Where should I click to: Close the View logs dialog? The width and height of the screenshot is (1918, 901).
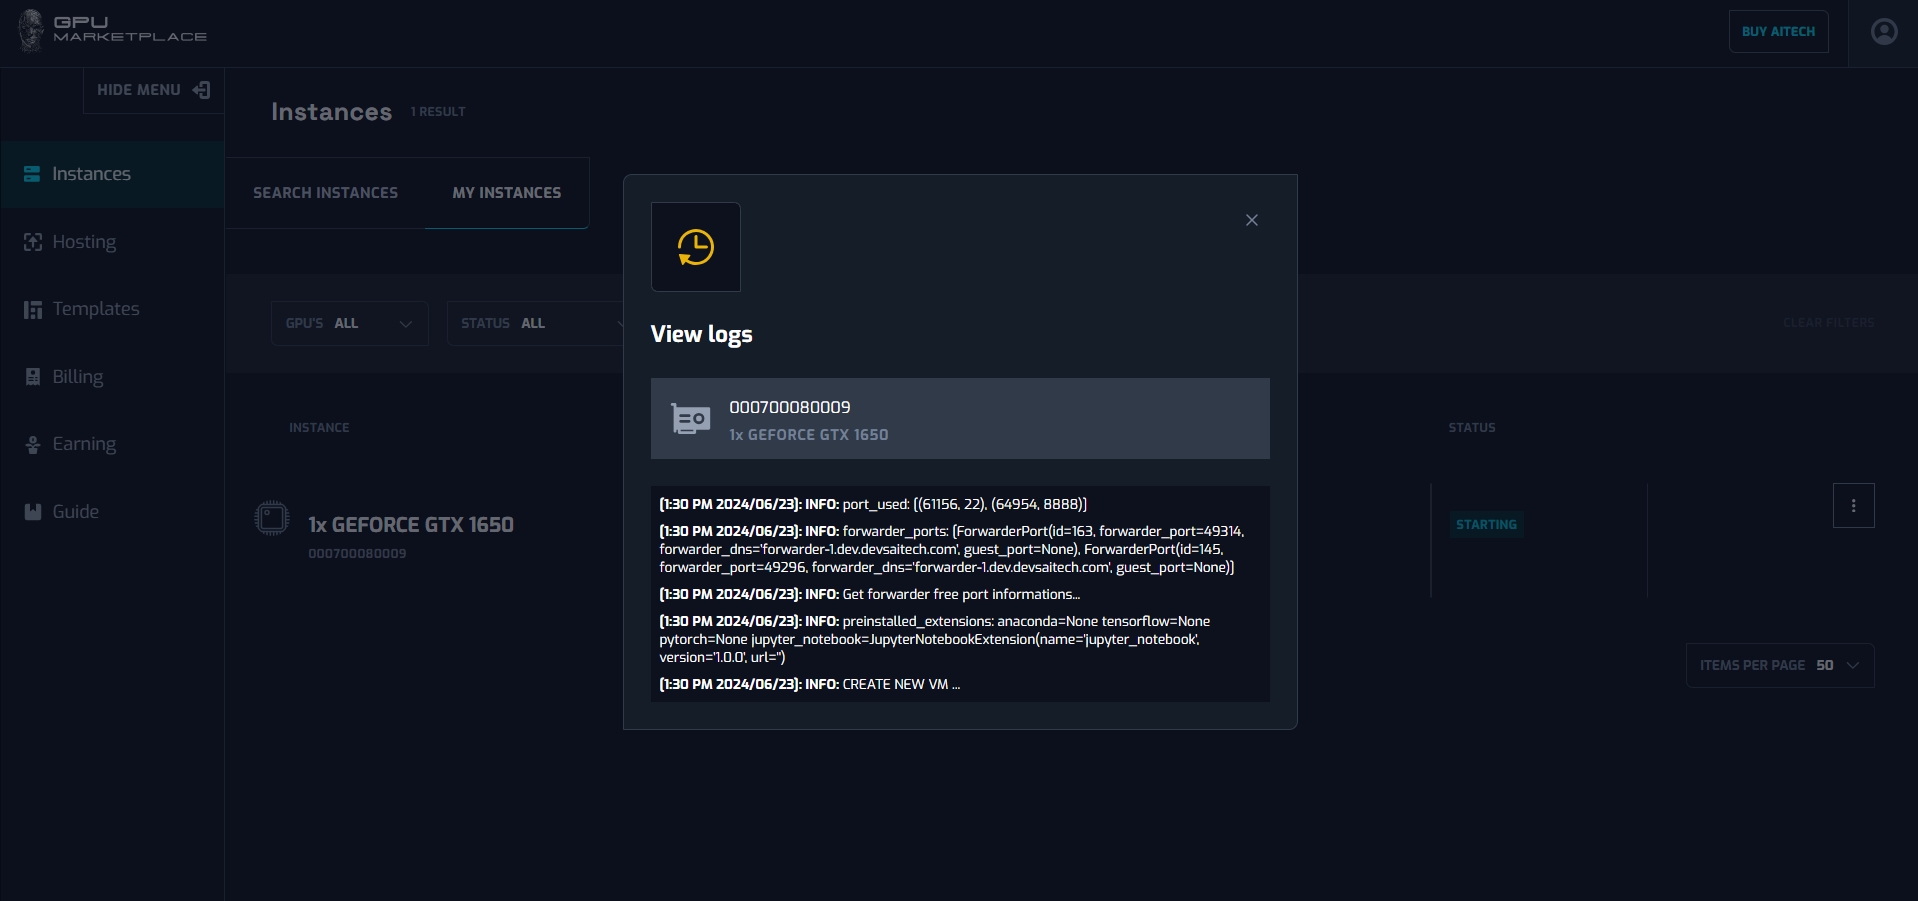(x=1251, y=220)
